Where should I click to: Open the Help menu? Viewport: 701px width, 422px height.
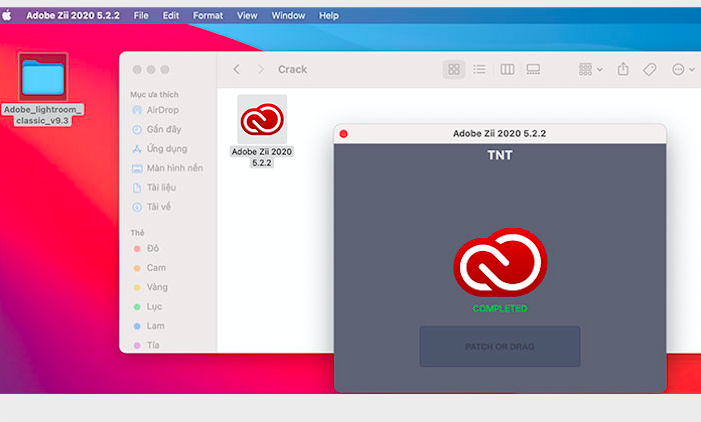click(x=329, y=16)
